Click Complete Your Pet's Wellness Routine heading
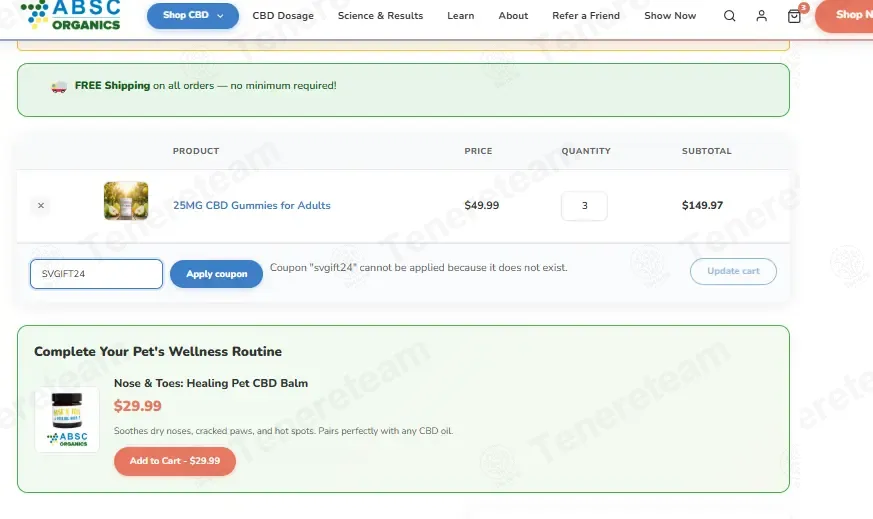This screenshot has height=519, width=873. point(158,351)
